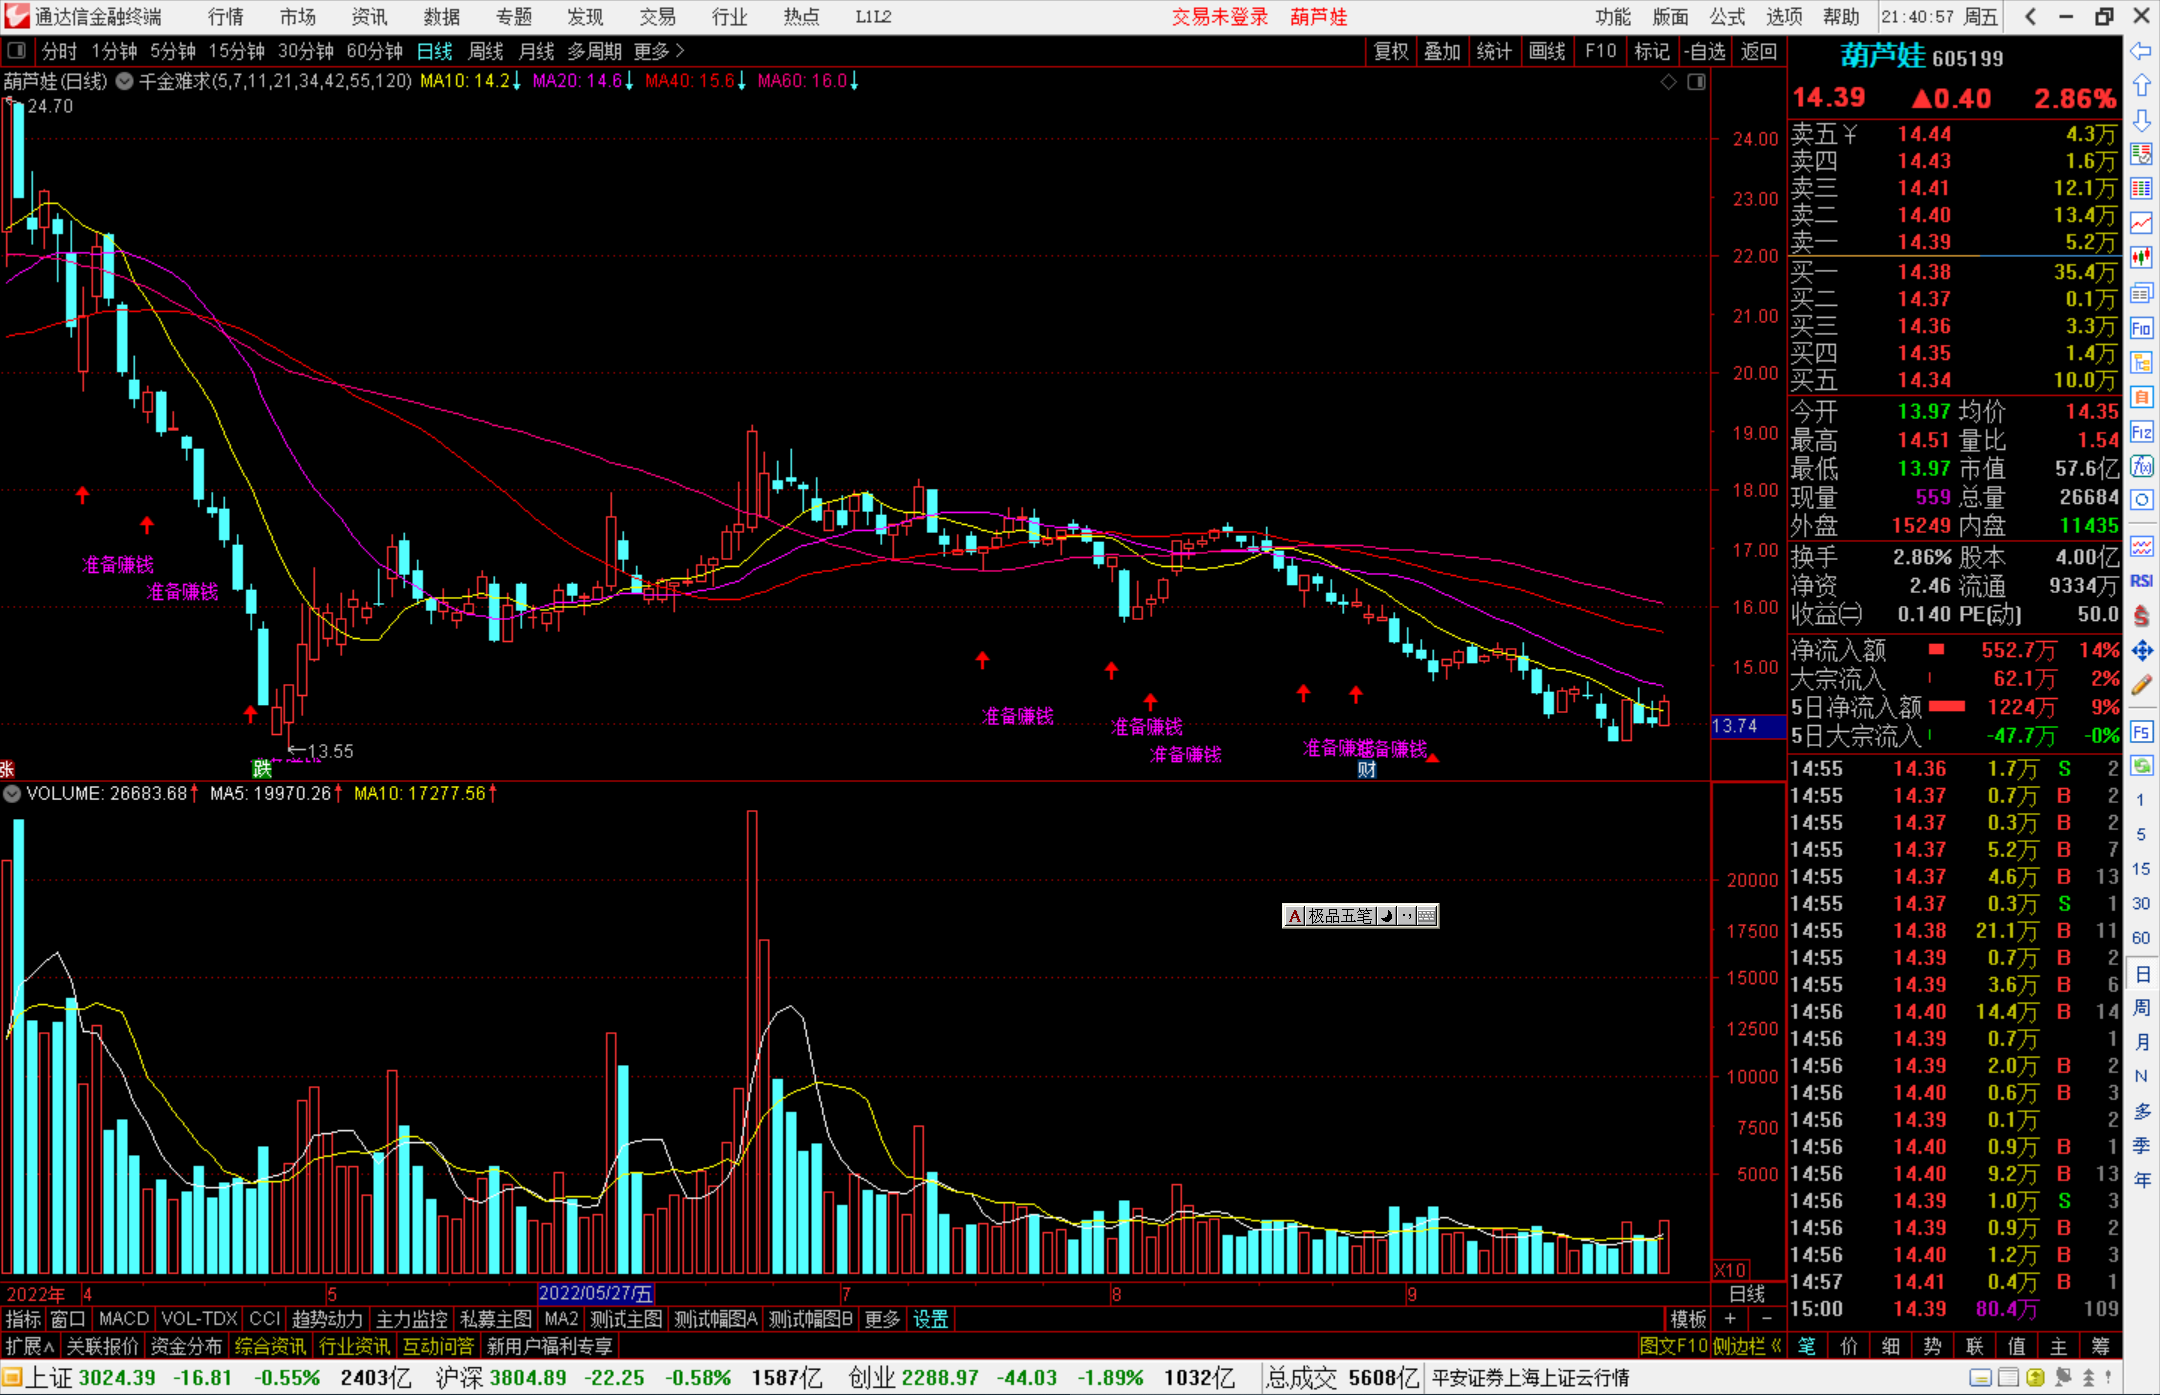Click the green refresh sidebar icon
The height and width of the screenshot is (1395, 2160).
click(x=2141, y=766)
